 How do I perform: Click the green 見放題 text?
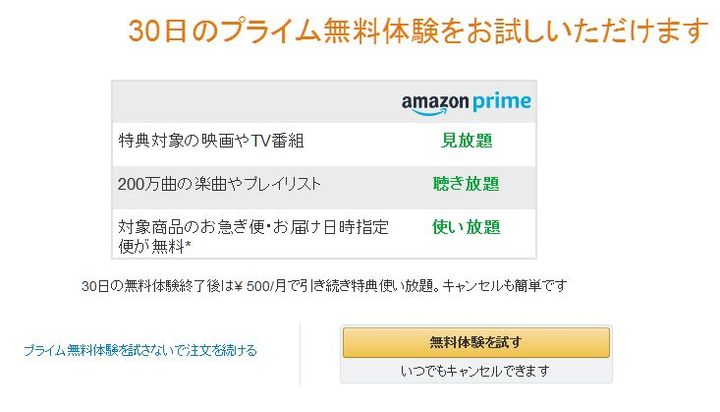[466, 140]
